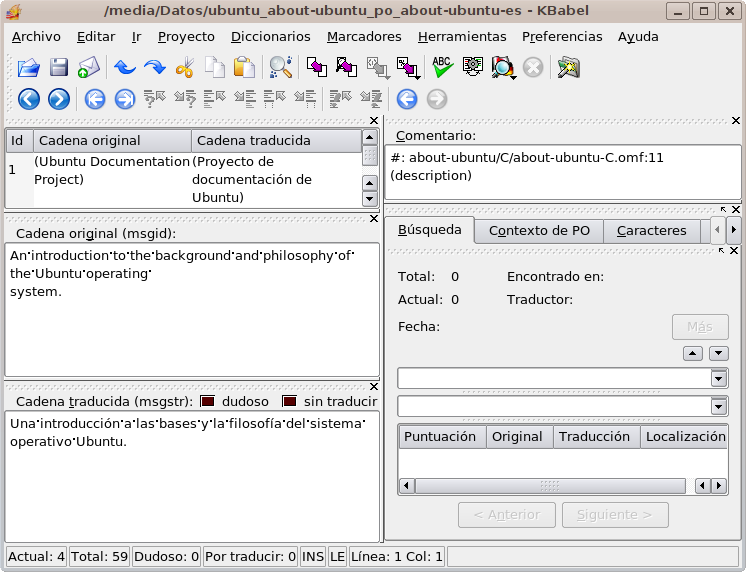Click the up arrow button below Más

pyautogui.click(x=693, y=353)
